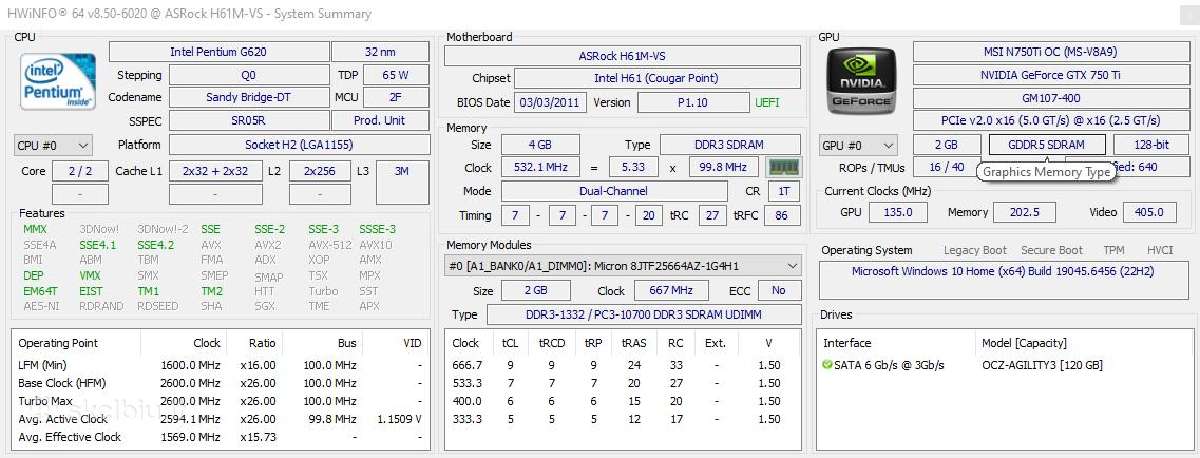Click the MSI N750Ti OC (MS-V8A9) field

pyautogui.click(x=1052, y=51)
